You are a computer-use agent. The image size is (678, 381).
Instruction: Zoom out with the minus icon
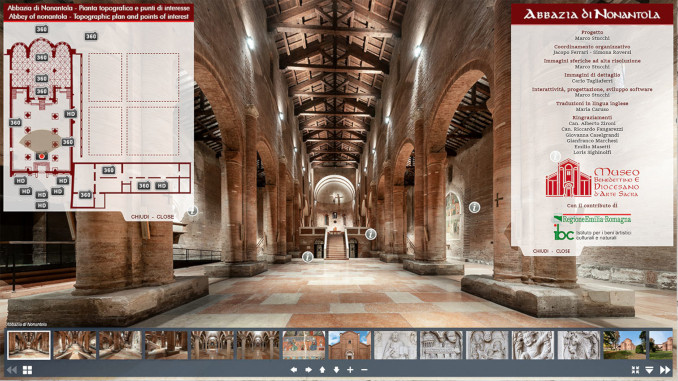point(364,370)
